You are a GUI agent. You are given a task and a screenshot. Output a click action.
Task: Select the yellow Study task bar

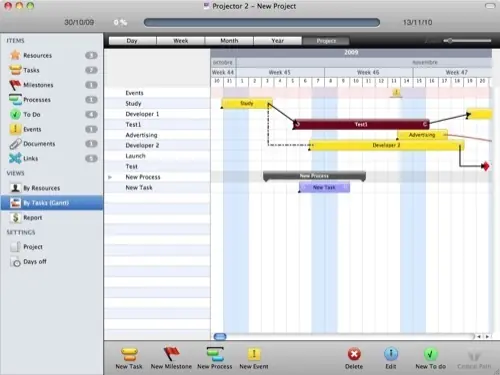pyautogui.click(x=247, y=103)
